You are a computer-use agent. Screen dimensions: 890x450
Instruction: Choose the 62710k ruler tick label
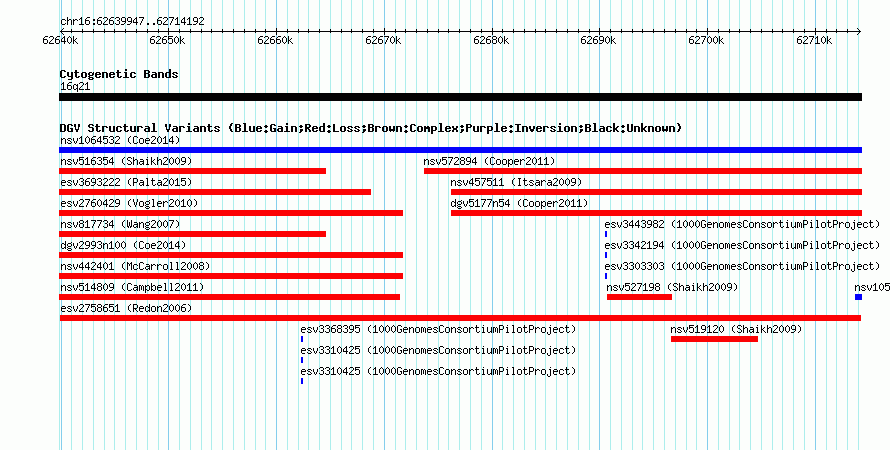click(814, 40)
